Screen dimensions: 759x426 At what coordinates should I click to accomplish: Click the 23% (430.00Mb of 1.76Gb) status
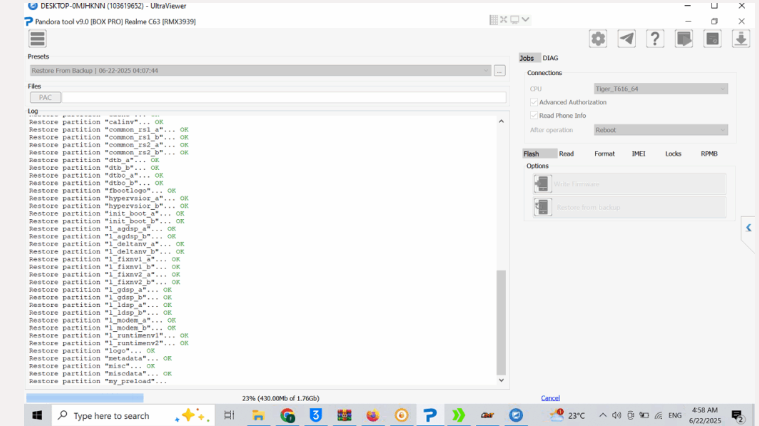pyautogui.click(x=280, y=398)
